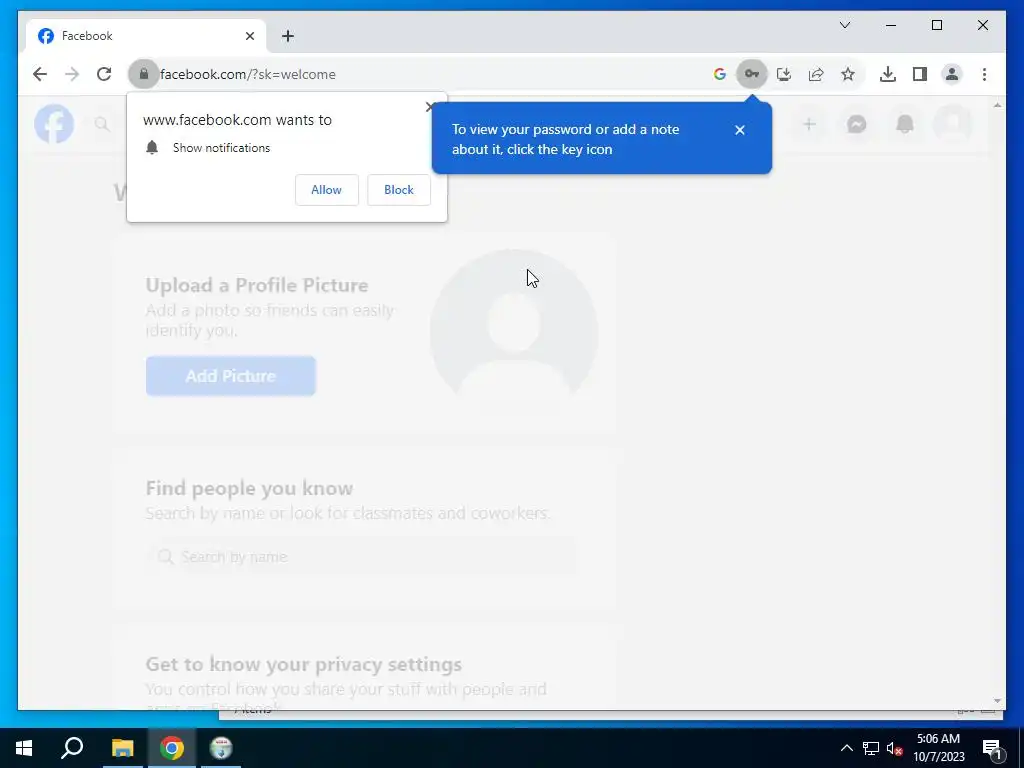Open the Action Center notifications

(992, 748)
